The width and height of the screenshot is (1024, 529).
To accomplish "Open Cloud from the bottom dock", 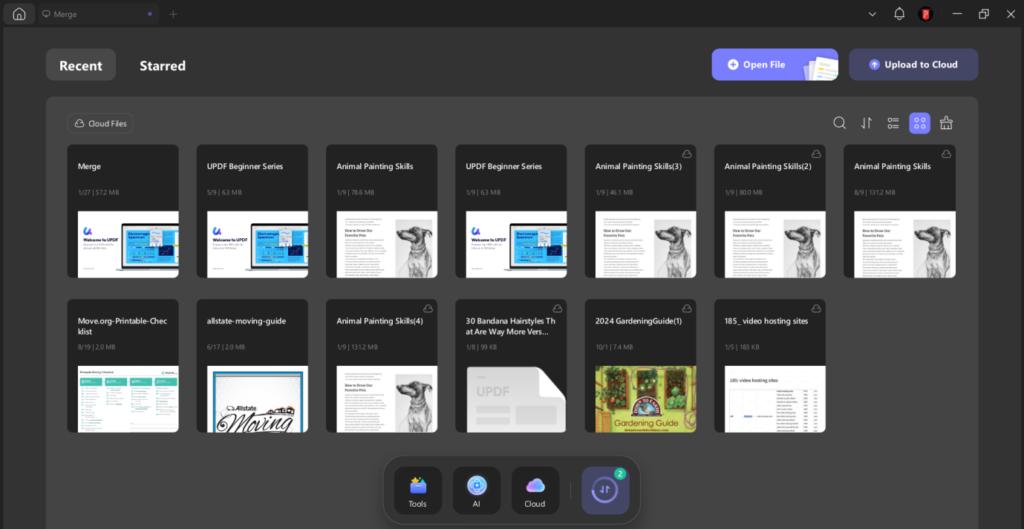I will pos(535,490).
